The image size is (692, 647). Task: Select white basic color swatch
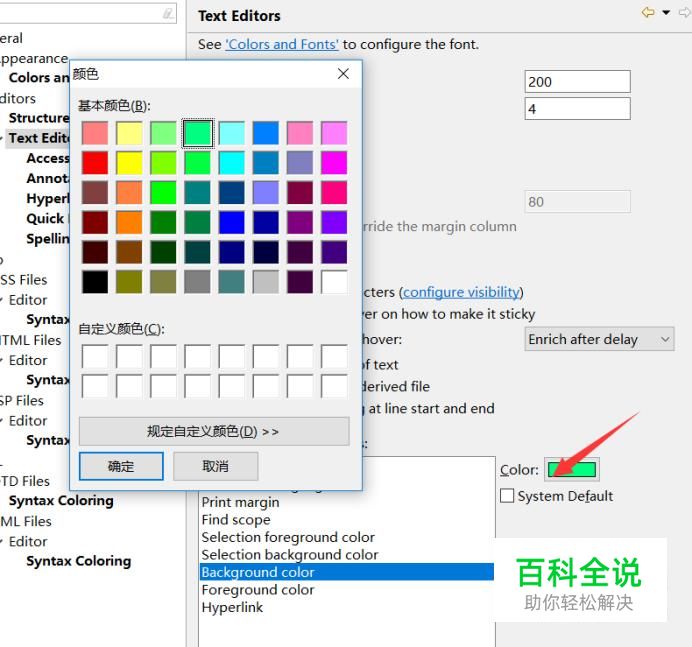334,282
